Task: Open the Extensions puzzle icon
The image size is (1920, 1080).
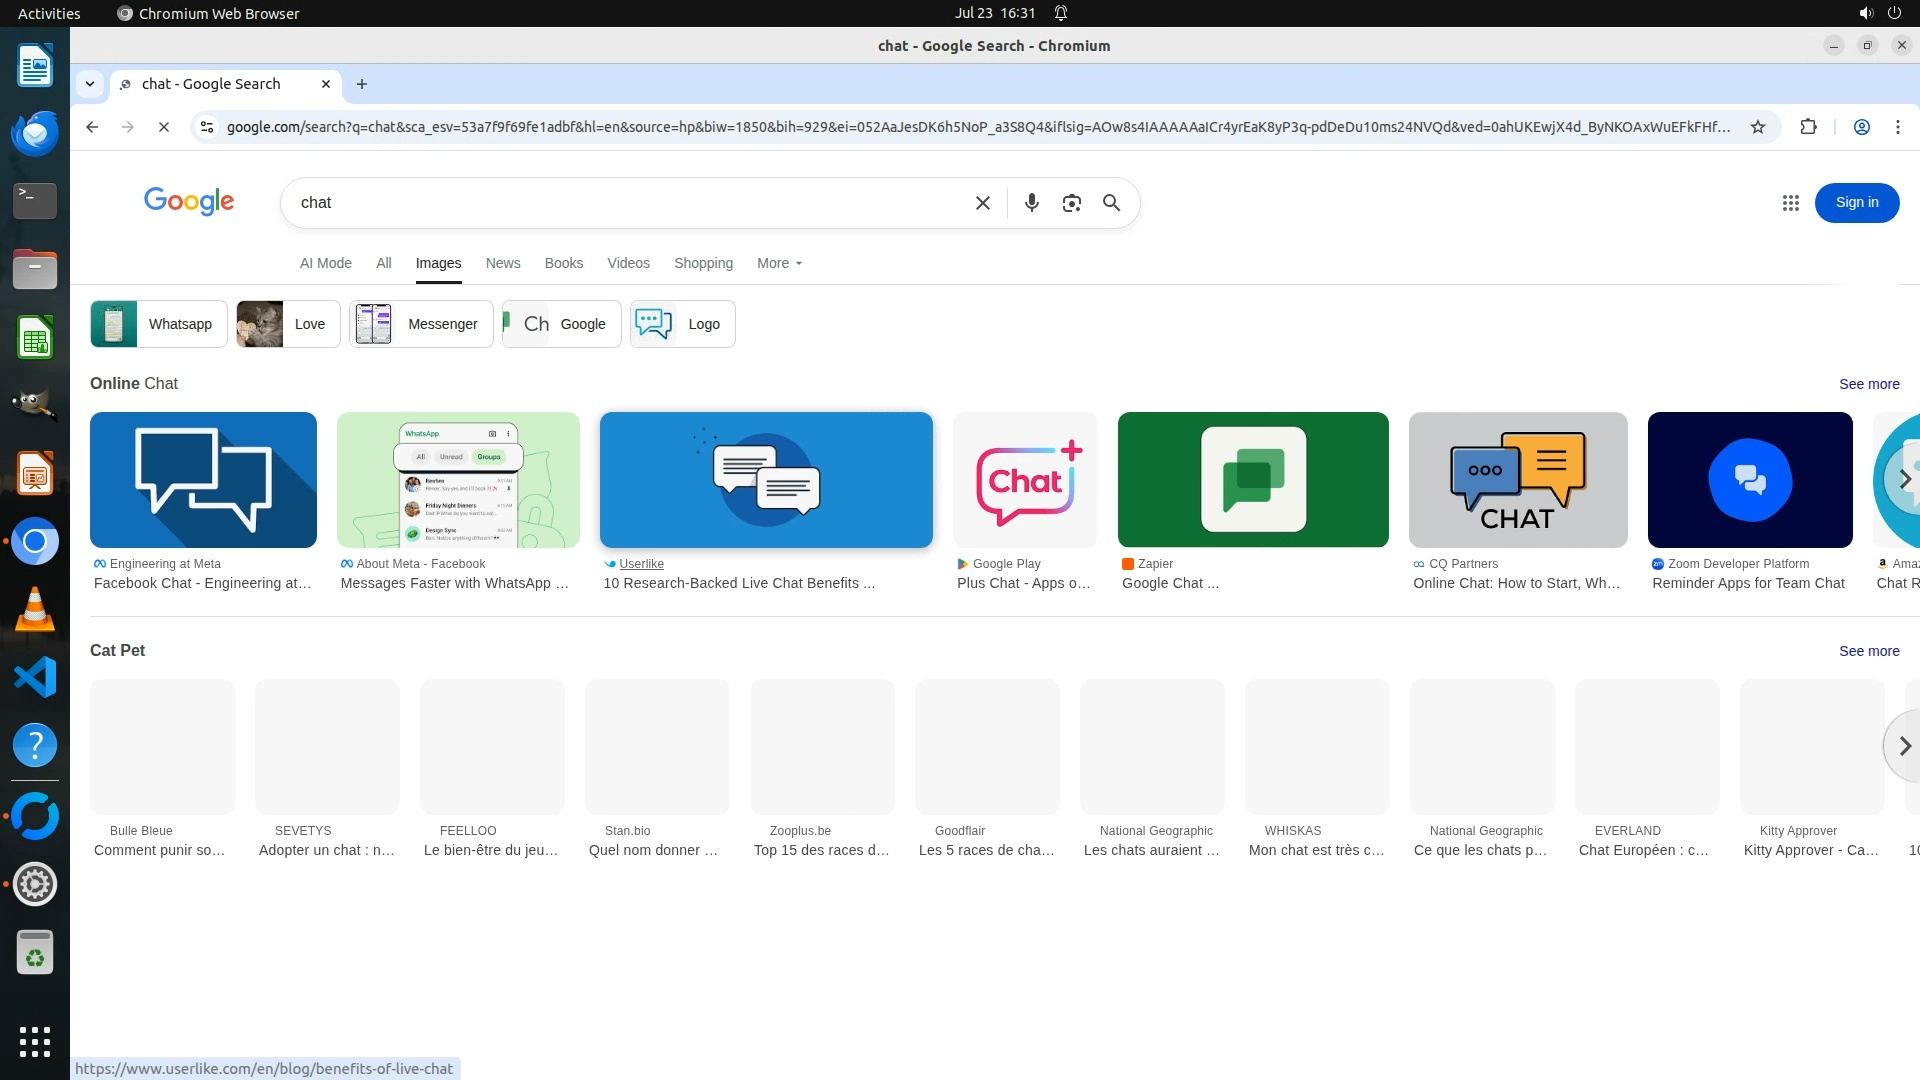Action: (1808, 127)
